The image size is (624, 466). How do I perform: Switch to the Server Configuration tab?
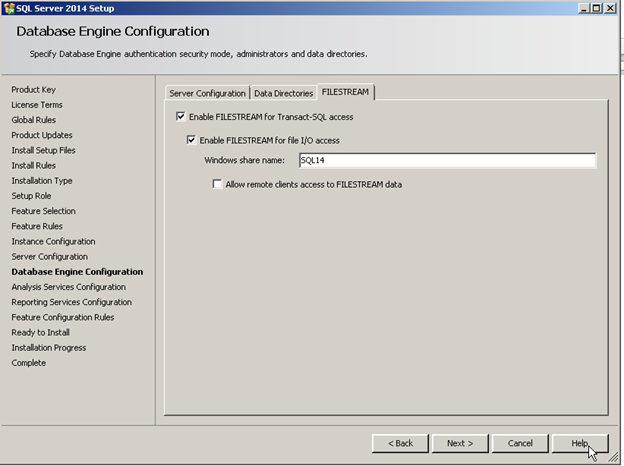(207, 94)
